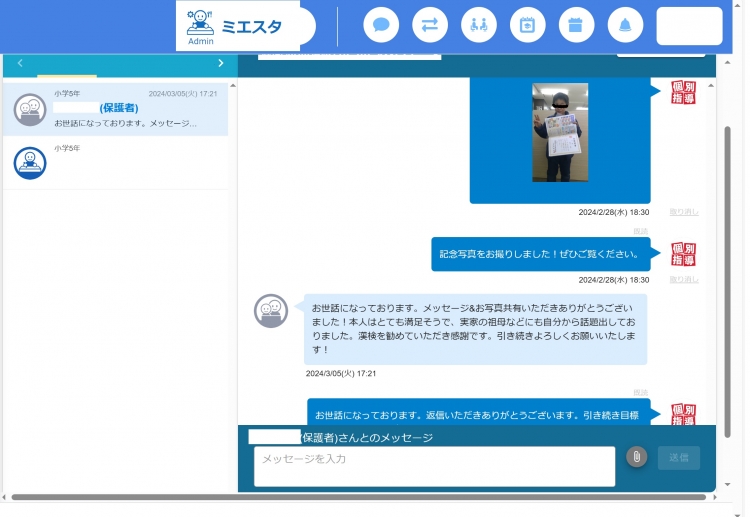Click 取り消し under 記念写真 message
This screenshot has width=750, height=517.
tap(683, 280)
